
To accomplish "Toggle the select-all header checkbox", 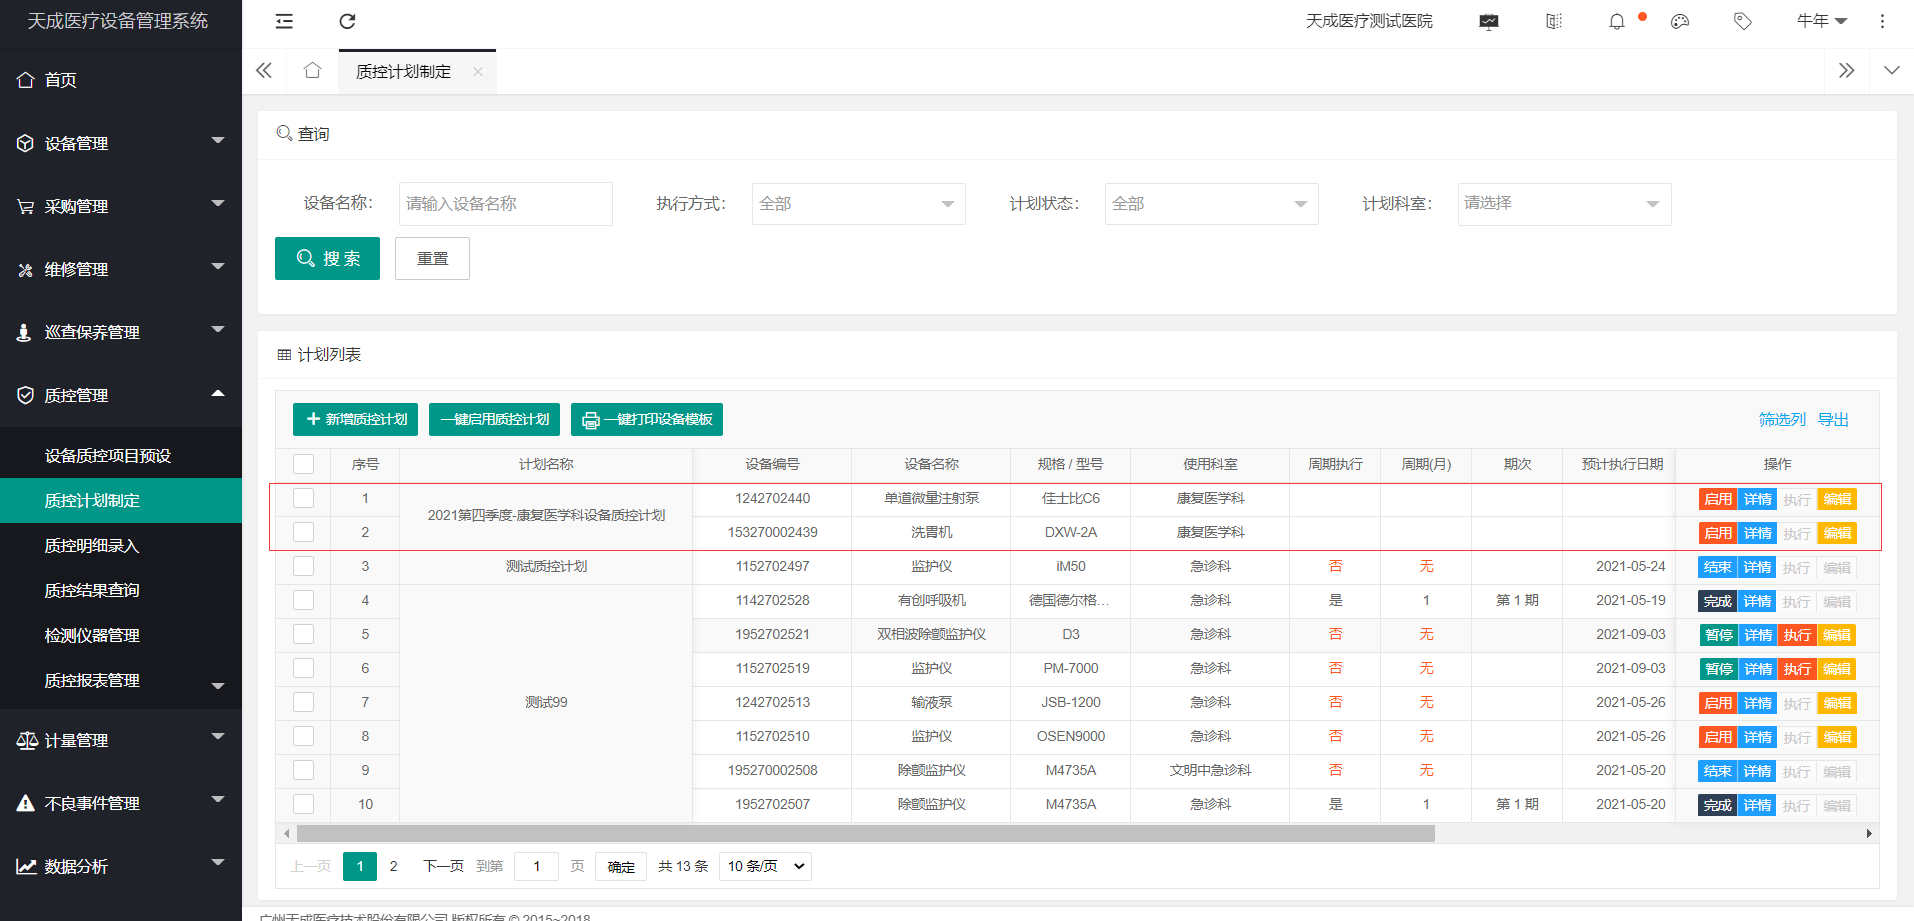I will coord(304,464).
